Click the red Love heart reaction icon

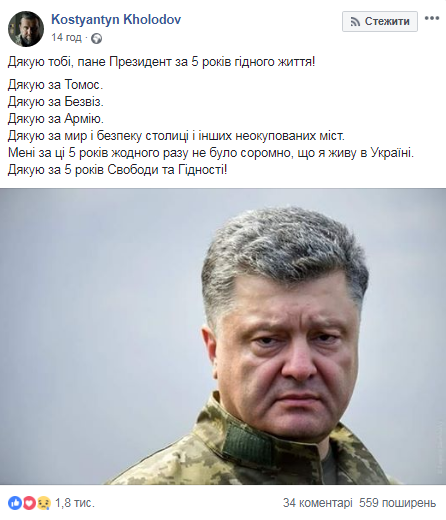(29, 503)
